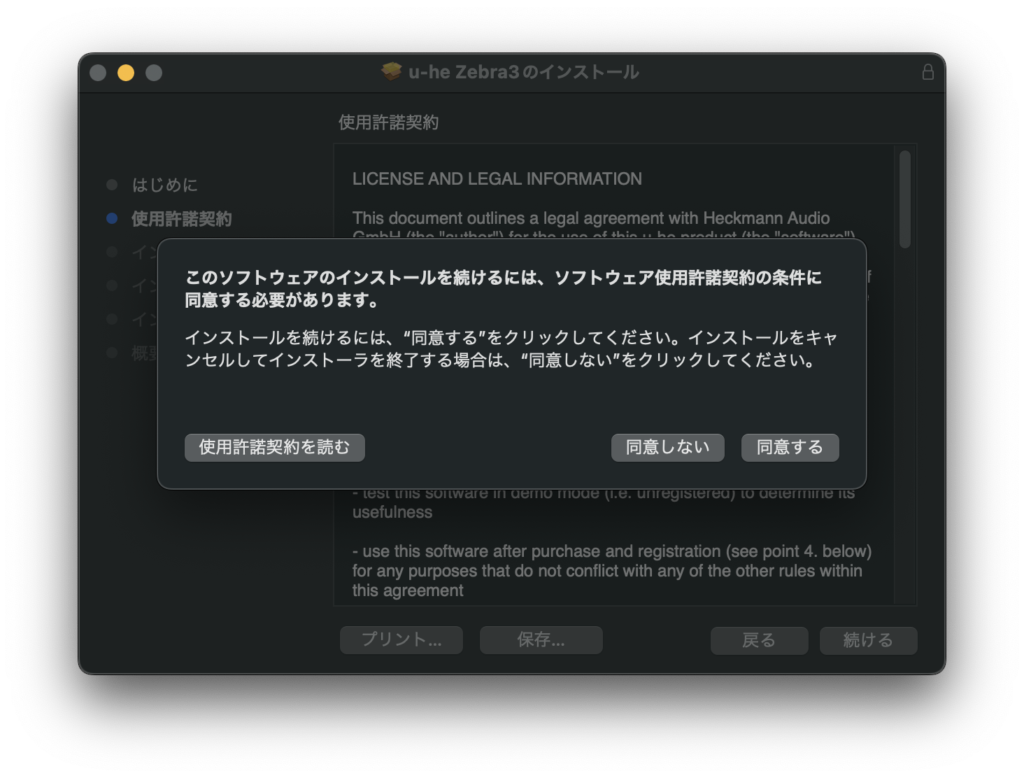Agree to the license with 同意する

(x=789, y=447)
